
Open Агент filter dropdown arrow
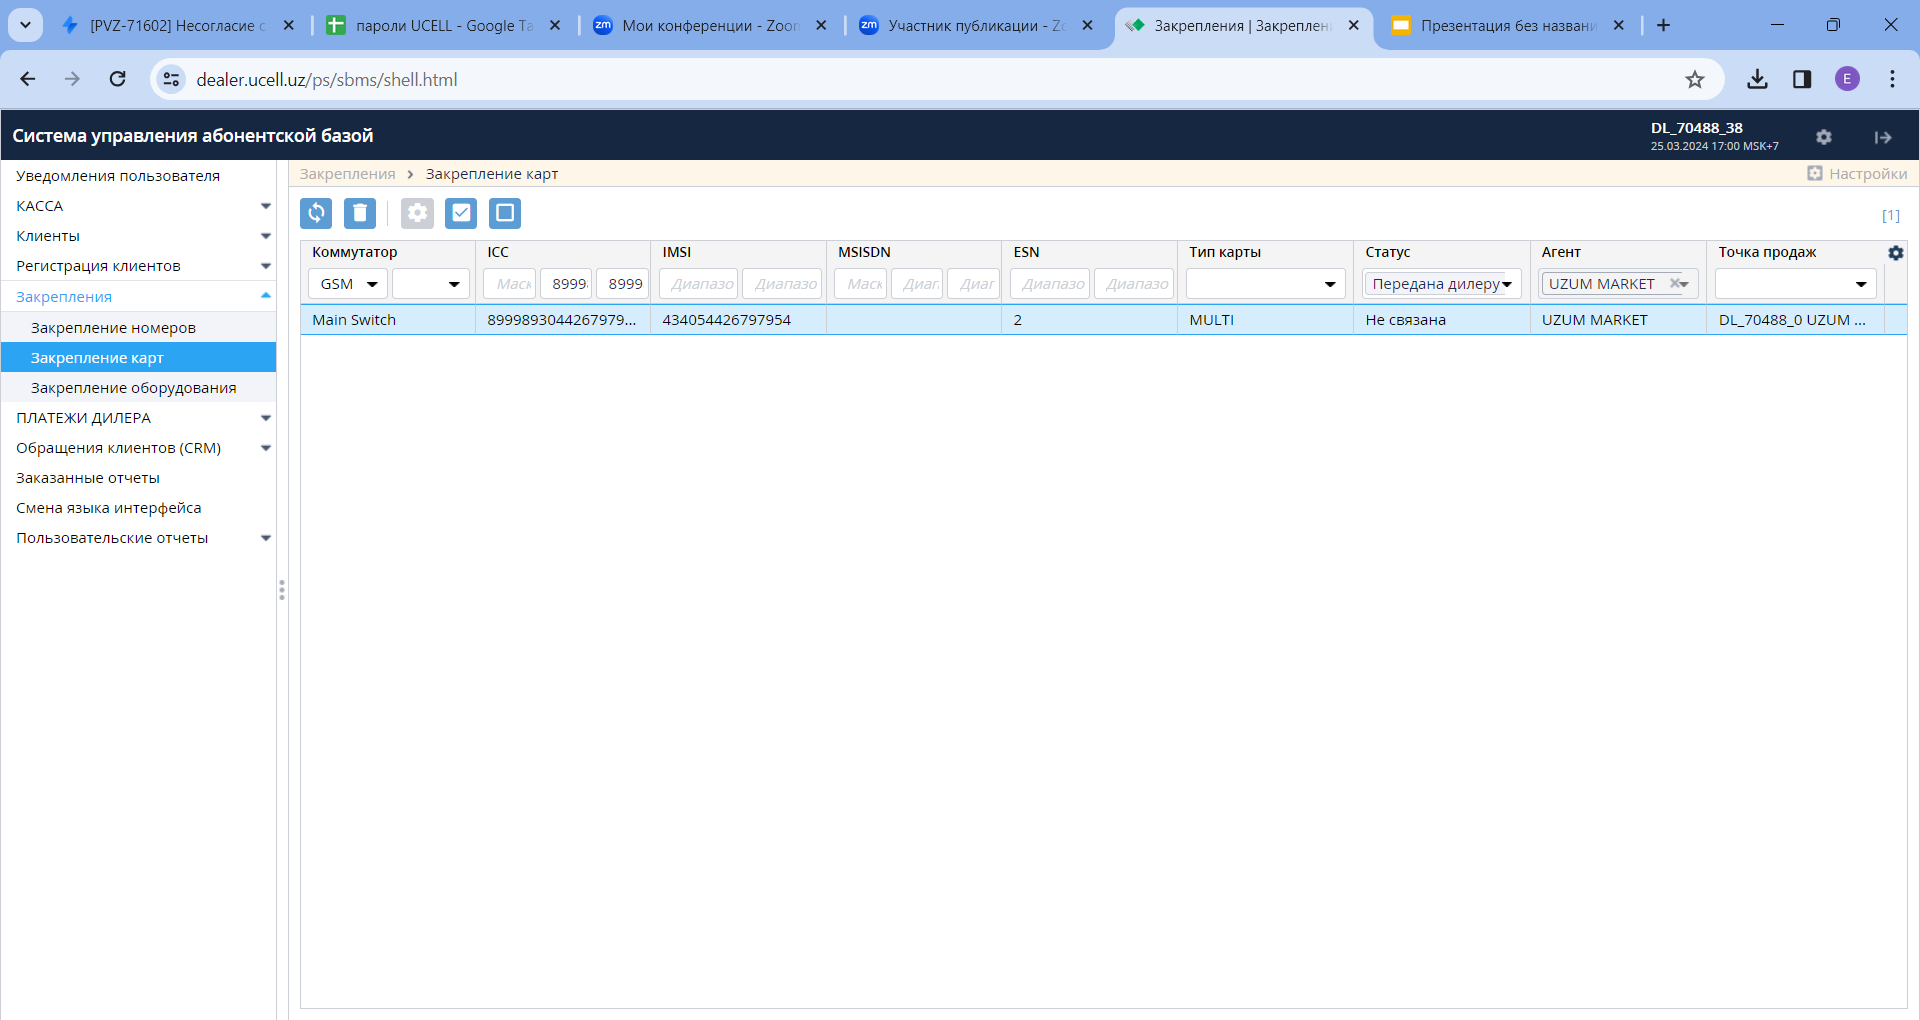1686,284
